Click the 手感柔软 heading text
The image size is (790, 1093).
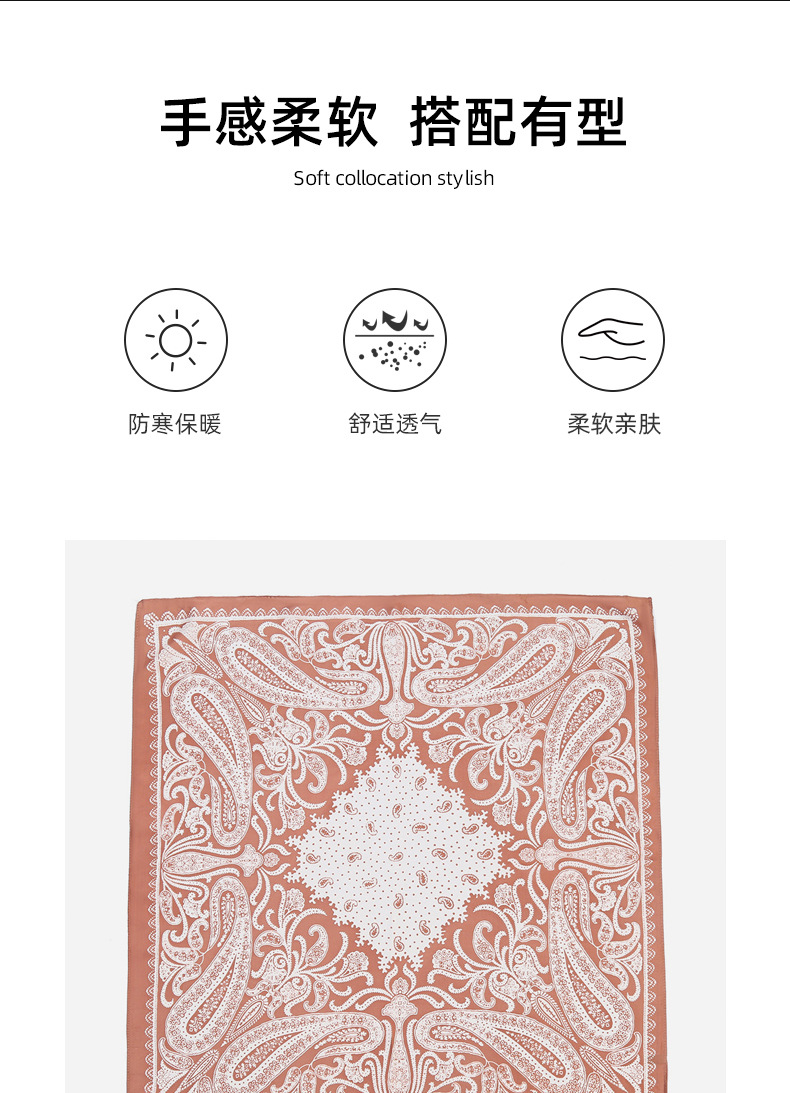click(x=269, y=123)
